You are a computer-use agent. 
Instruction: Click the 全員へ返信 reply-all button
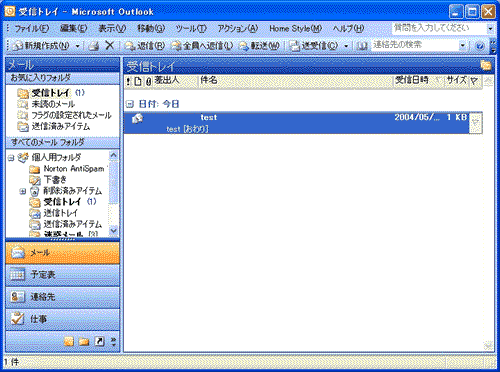(202, 46)
